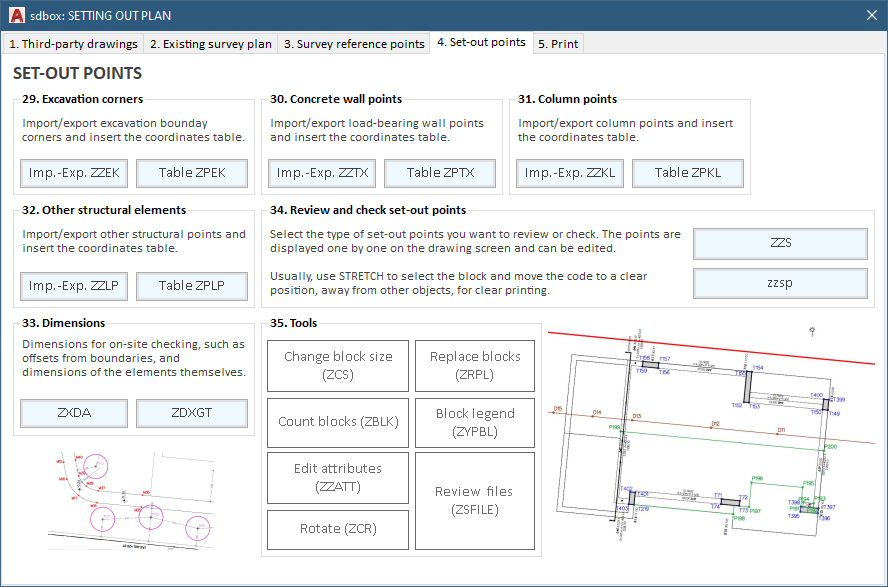
Task: Click the '32. Other structural elements' label
Action: pyautogui.click(x=104, y=210)
